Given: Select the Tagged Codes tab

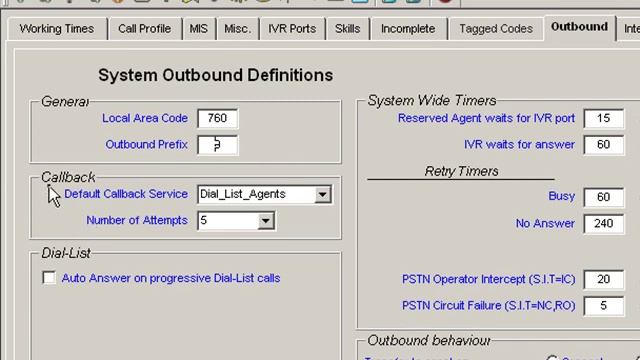Looking at the screenshot, I should click(x=496, y=29).
